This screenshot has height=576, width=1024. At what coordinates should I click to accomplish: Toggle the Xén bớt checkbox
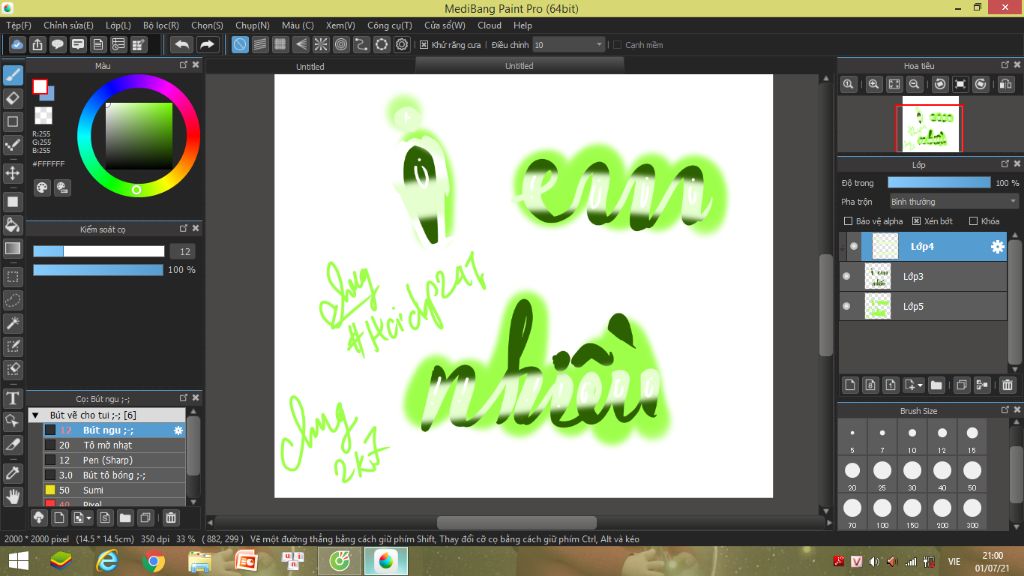(916, 221)
